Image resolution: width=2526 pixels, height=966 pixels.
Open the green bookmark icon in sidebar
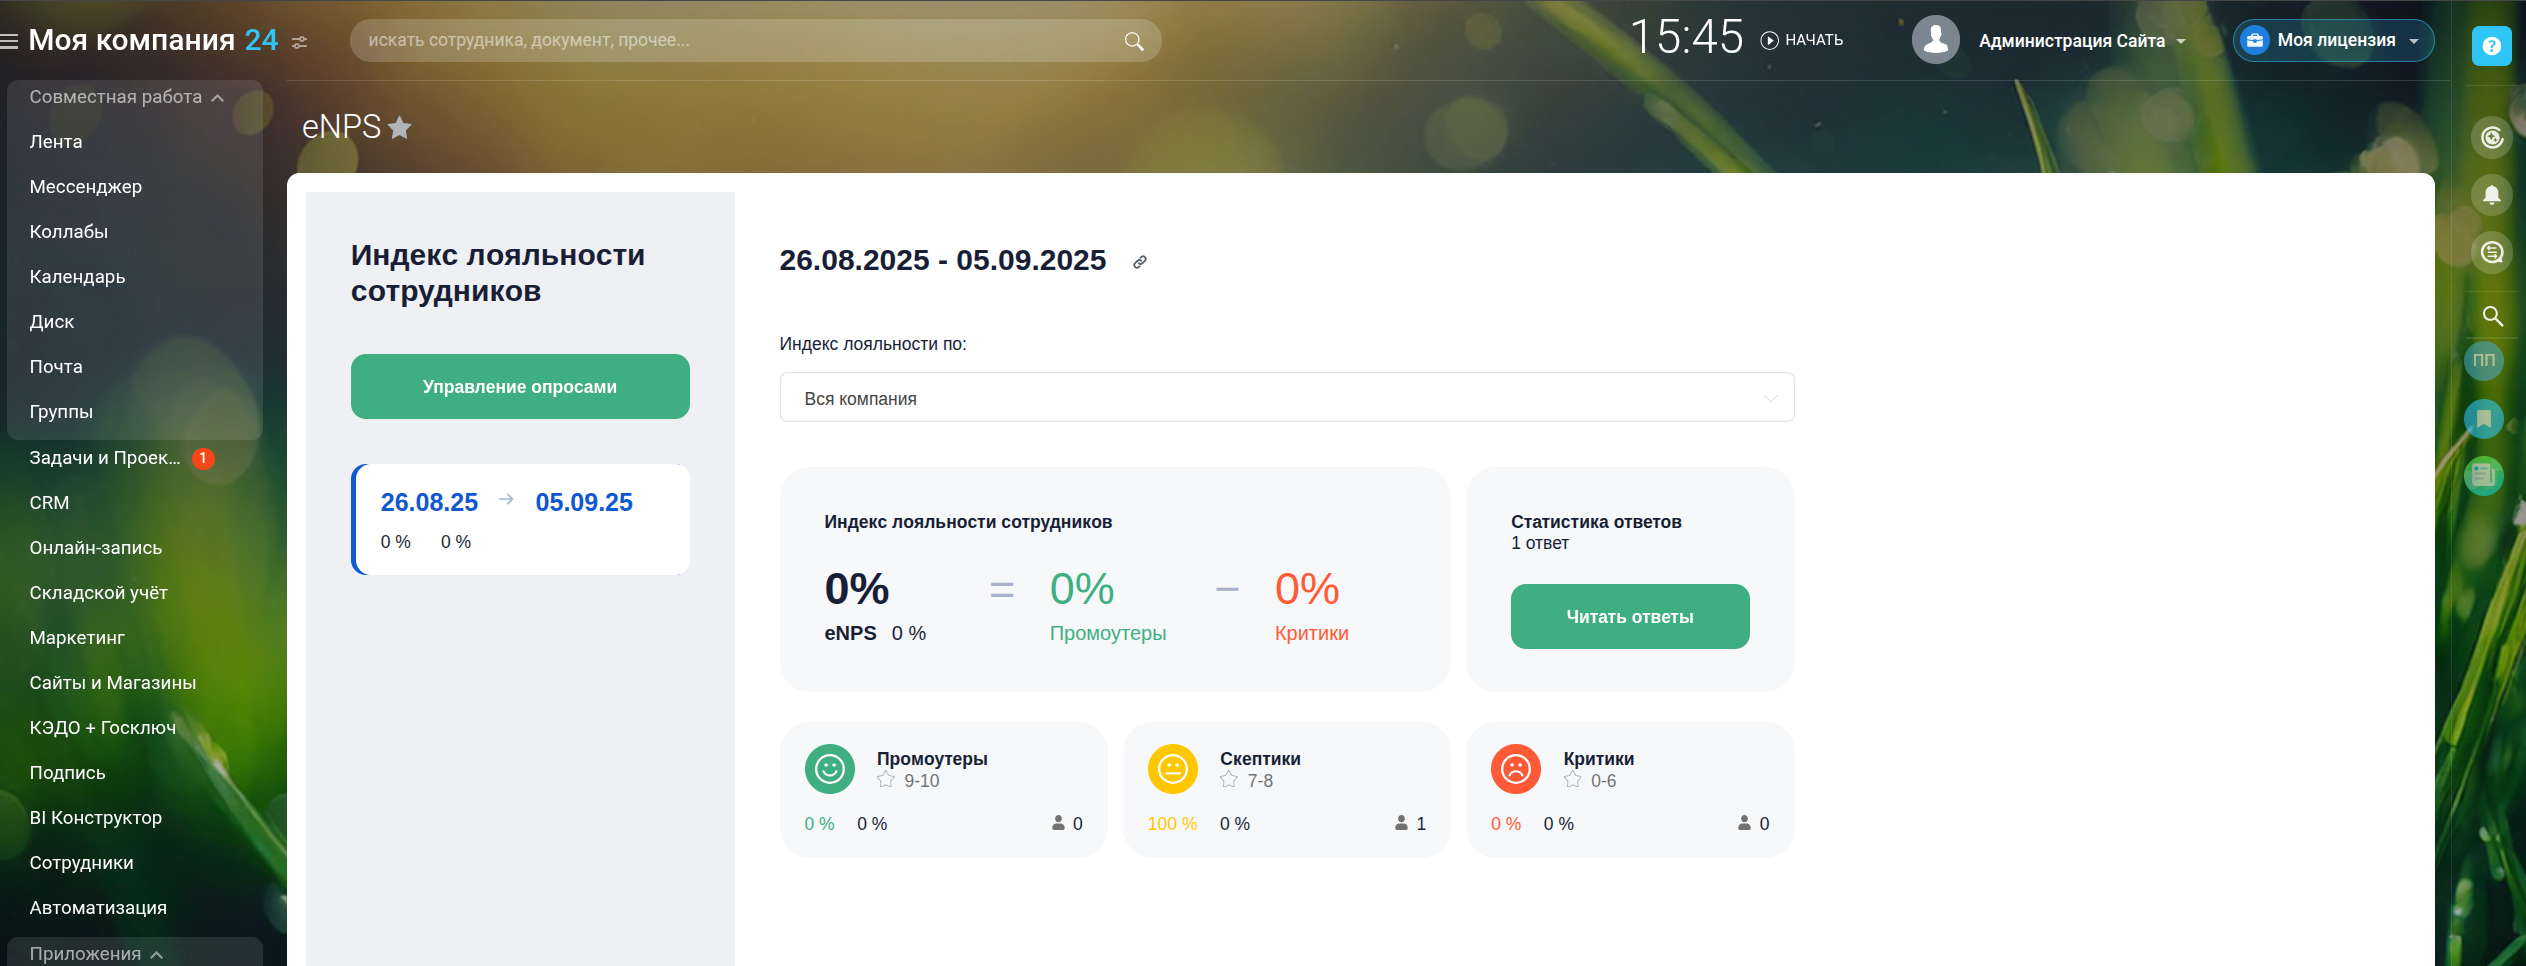click(2484, 419)
